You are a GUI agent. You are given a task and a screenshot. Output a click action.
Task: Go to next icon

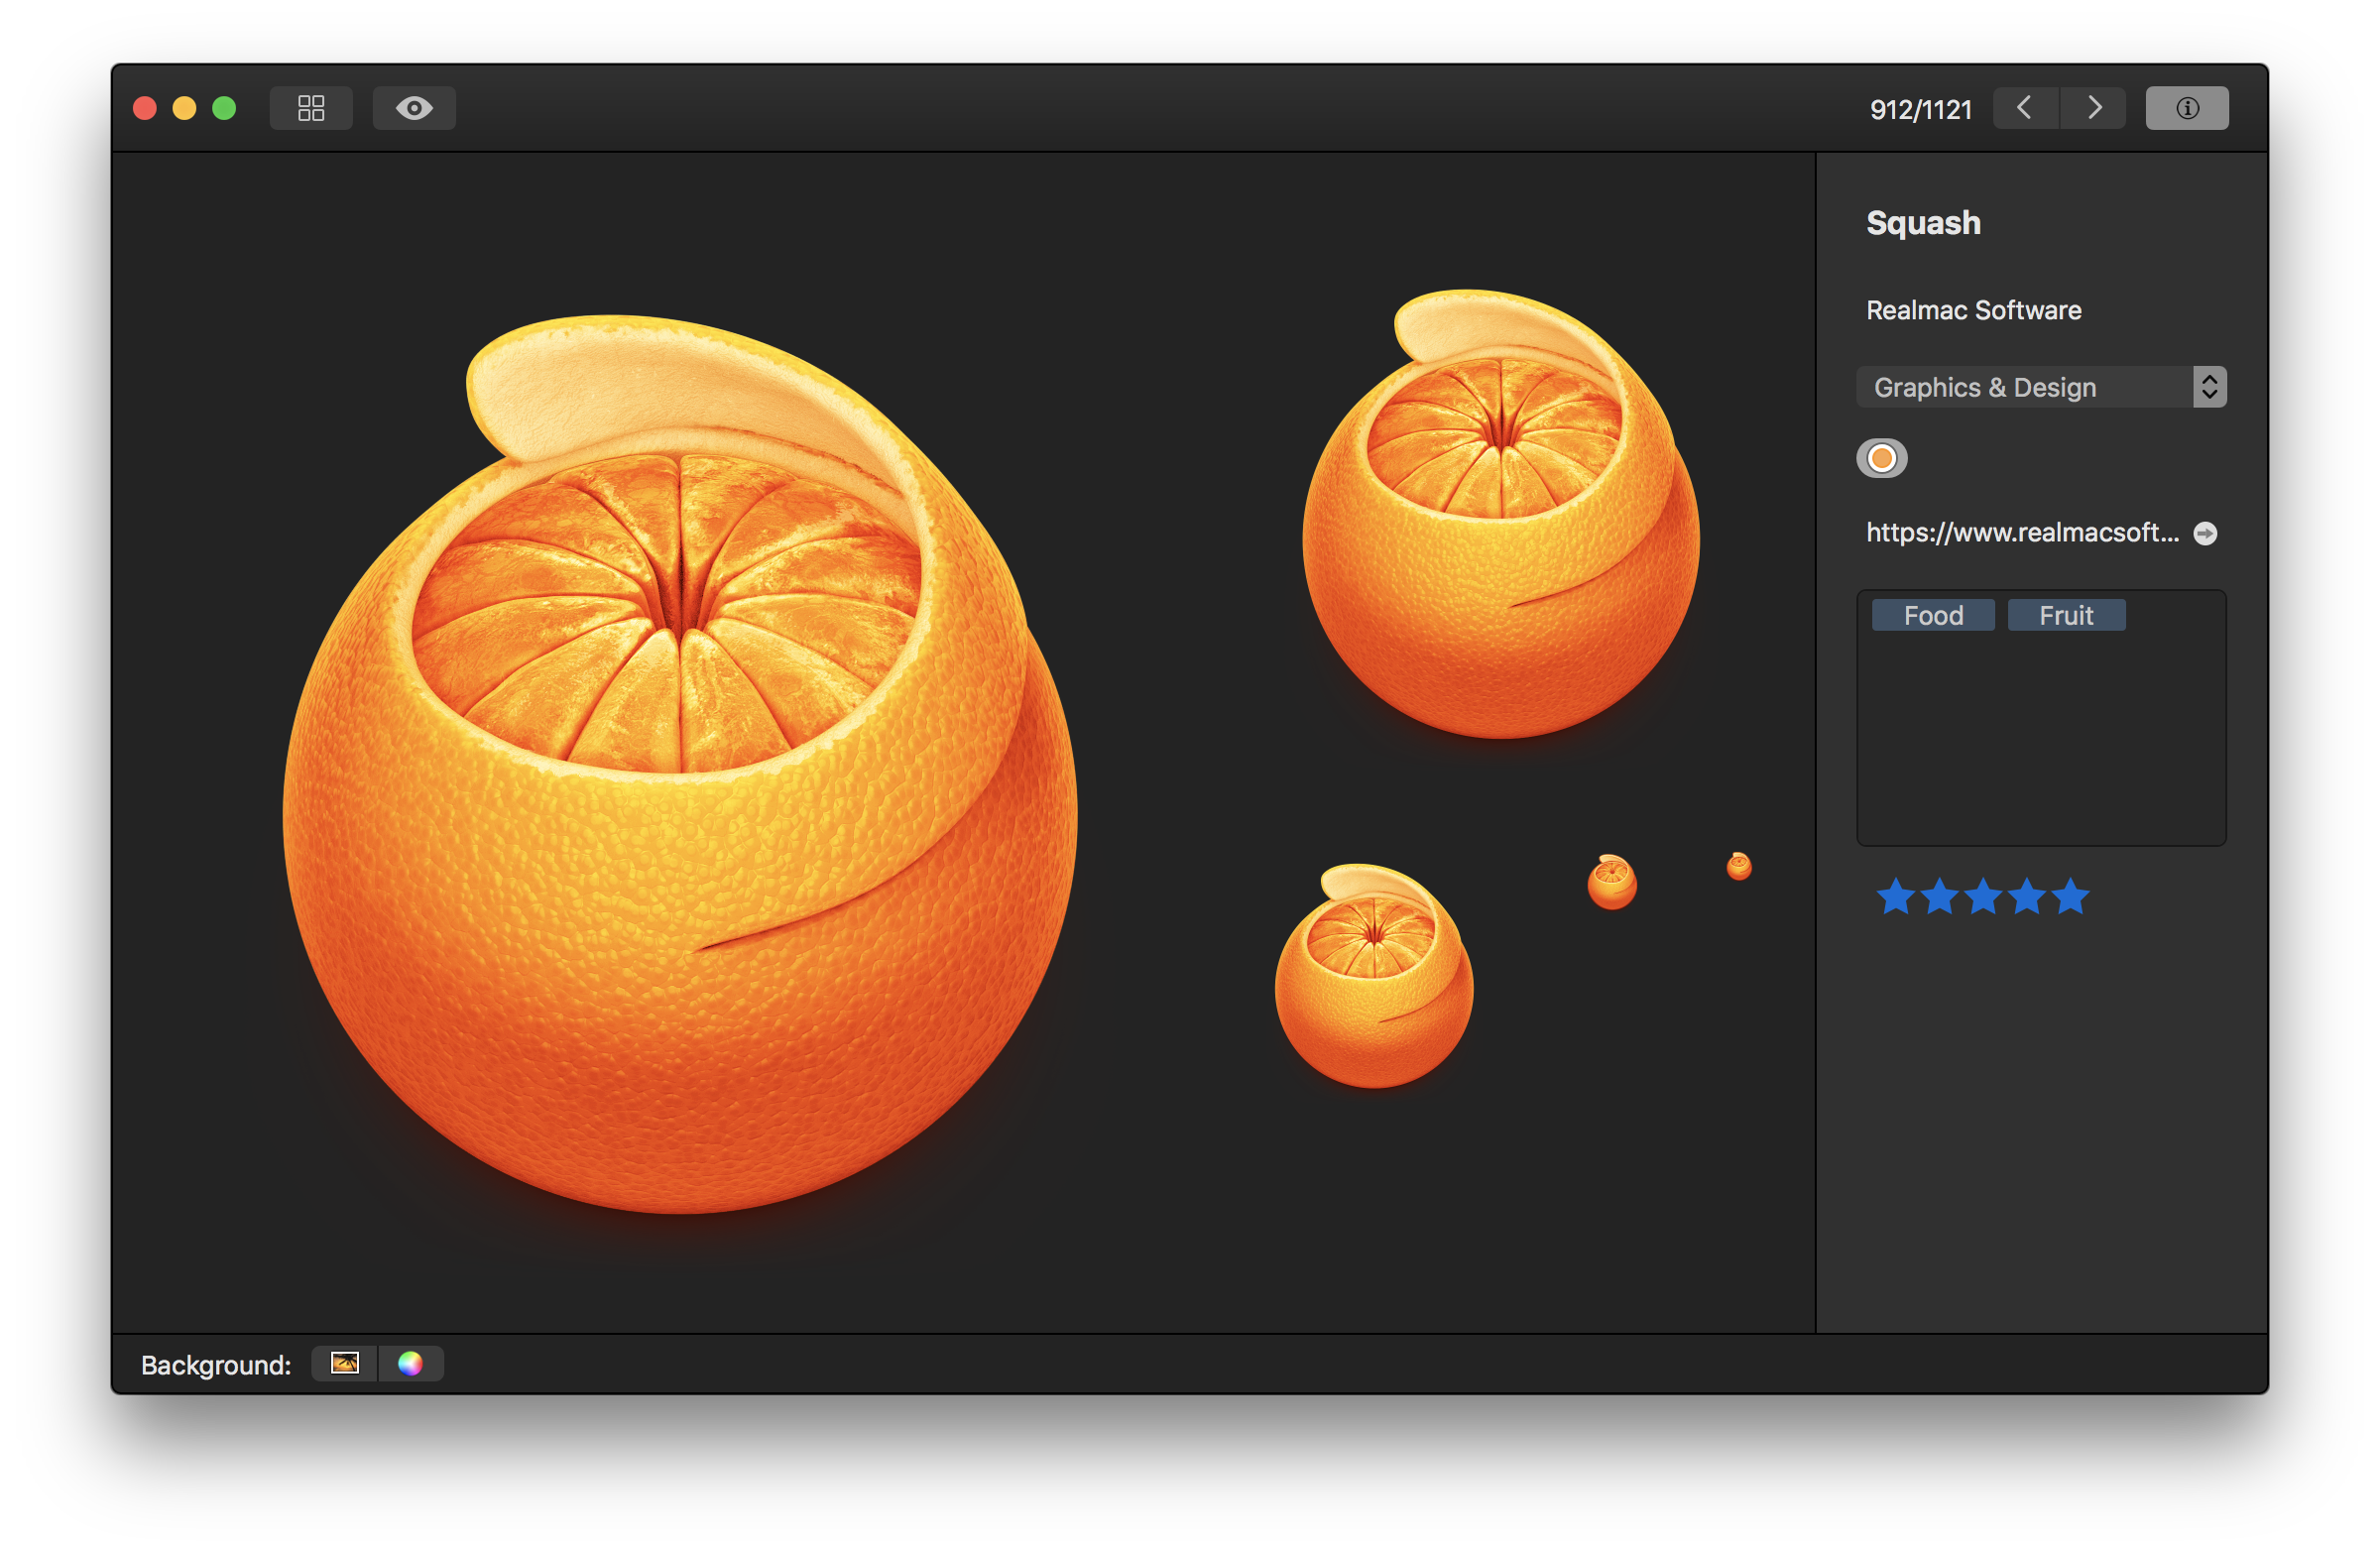tap(2093, 108)
